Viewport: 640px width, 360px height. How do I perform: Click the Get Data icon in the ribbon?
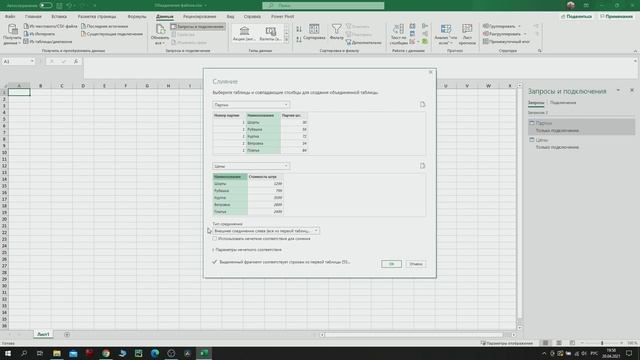[12, 30]
